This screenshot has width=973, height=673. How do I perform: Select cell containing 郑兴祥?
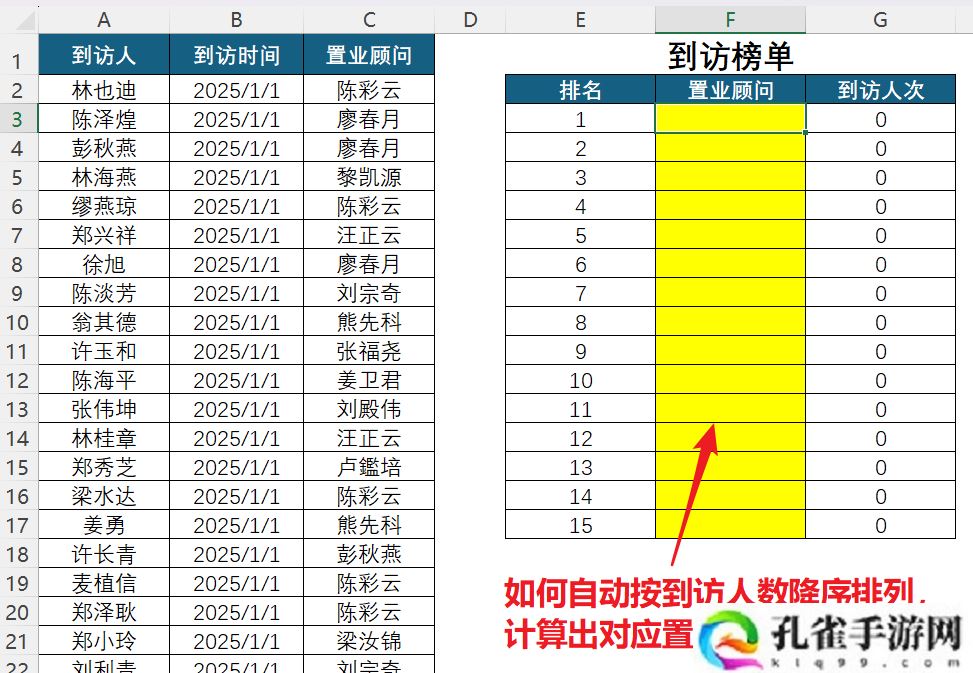(104, 234)
